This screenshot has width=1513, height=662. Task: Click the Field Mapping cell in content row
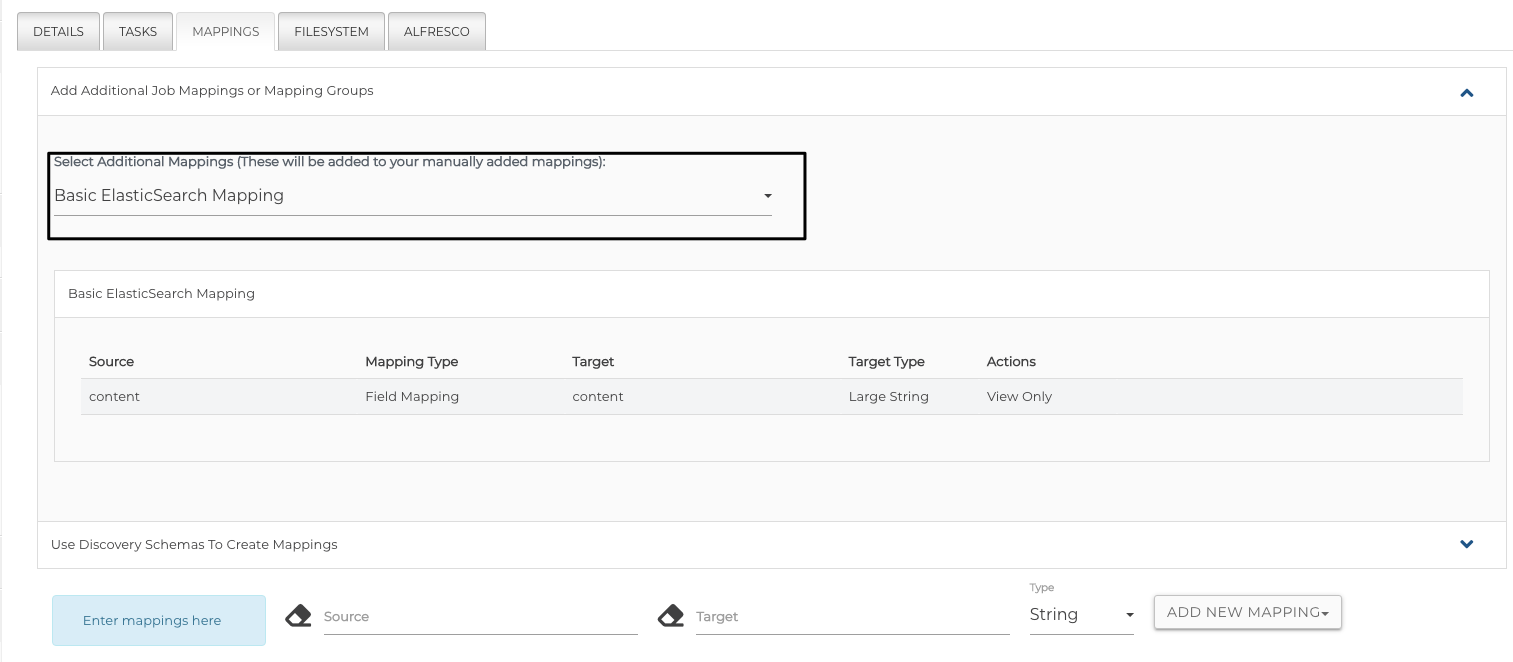pos(412,397)
